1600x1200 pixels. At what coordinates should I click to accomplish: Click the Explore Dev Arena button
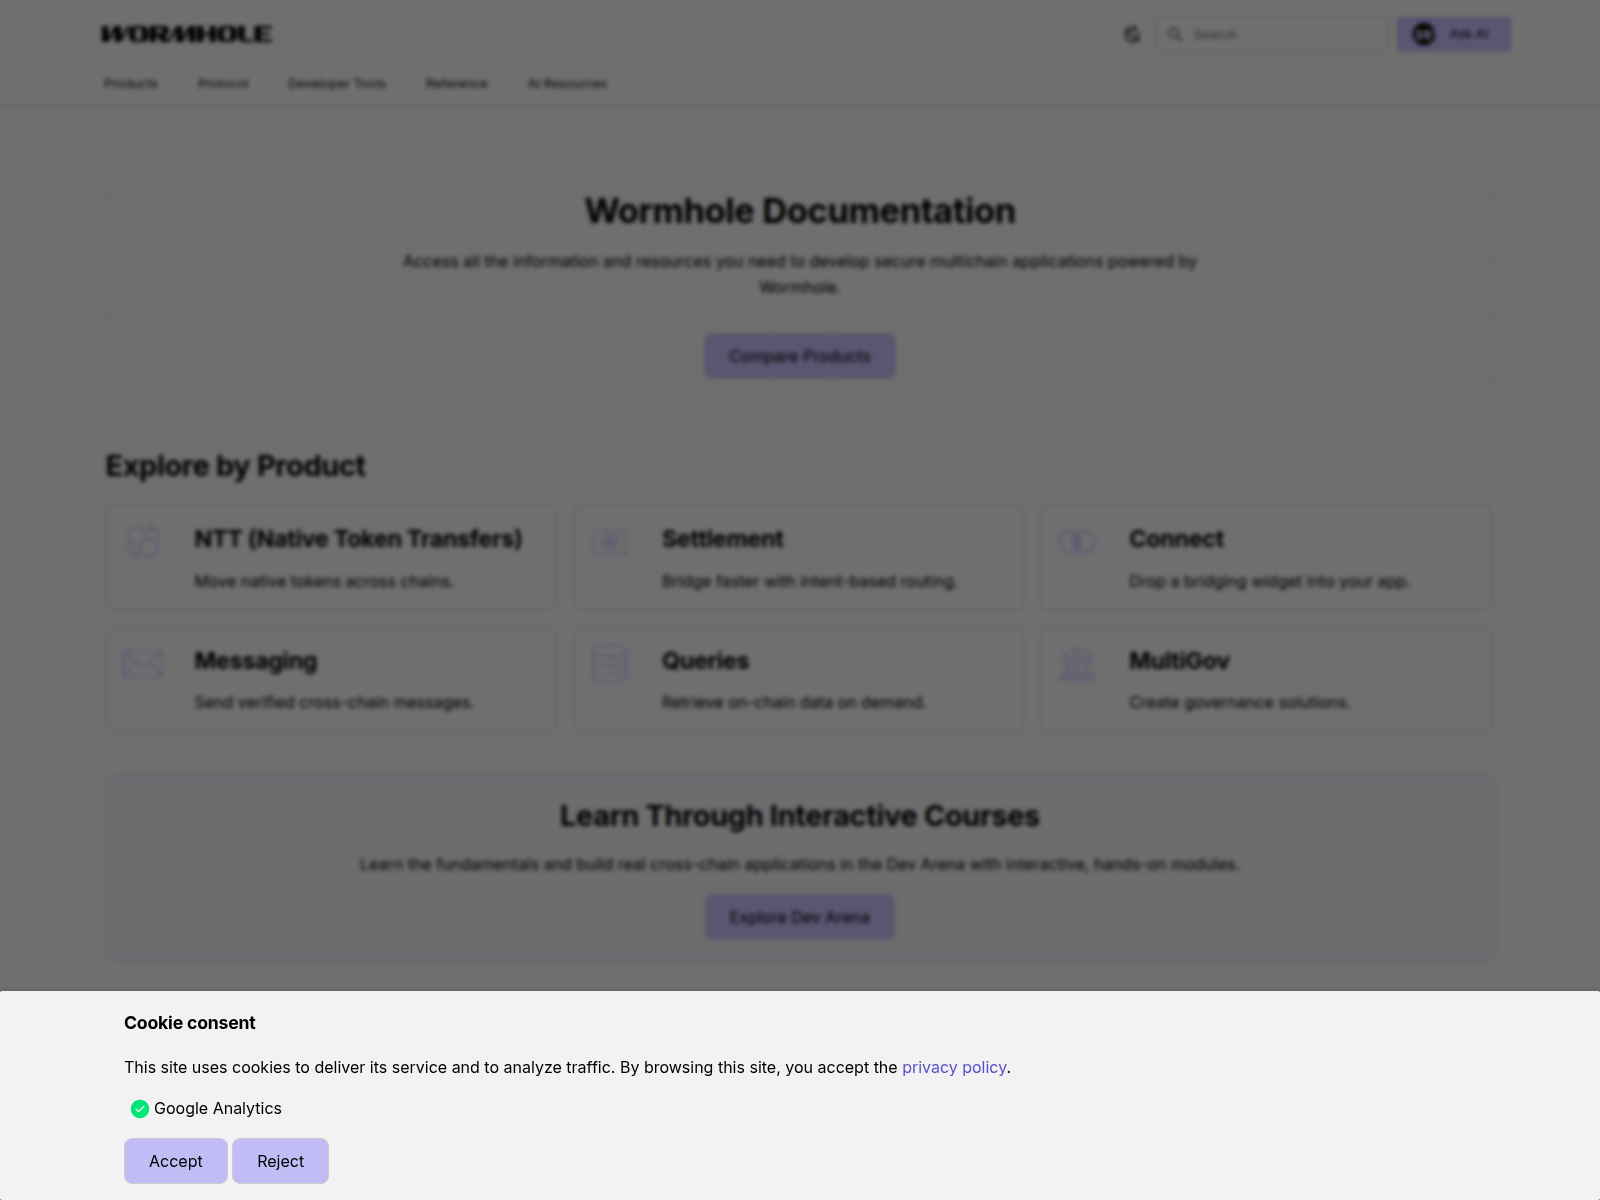800,917
